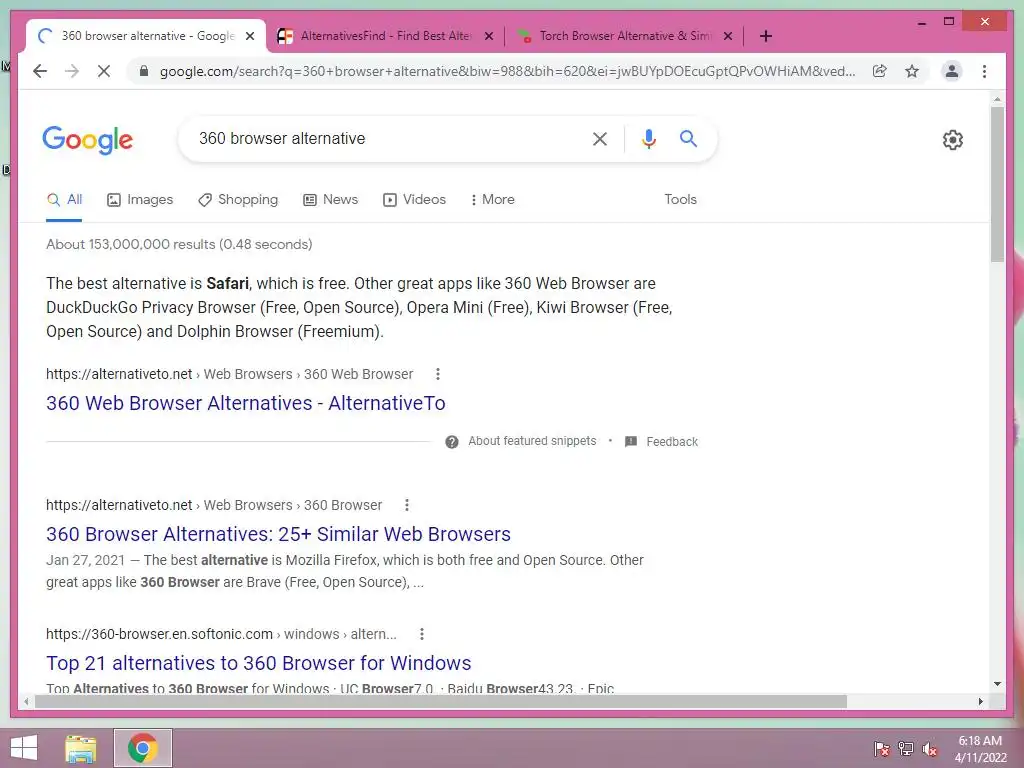Switch to News results
Image resolution: width=1024 pixels, height=768 pixels.
(330, 200)
